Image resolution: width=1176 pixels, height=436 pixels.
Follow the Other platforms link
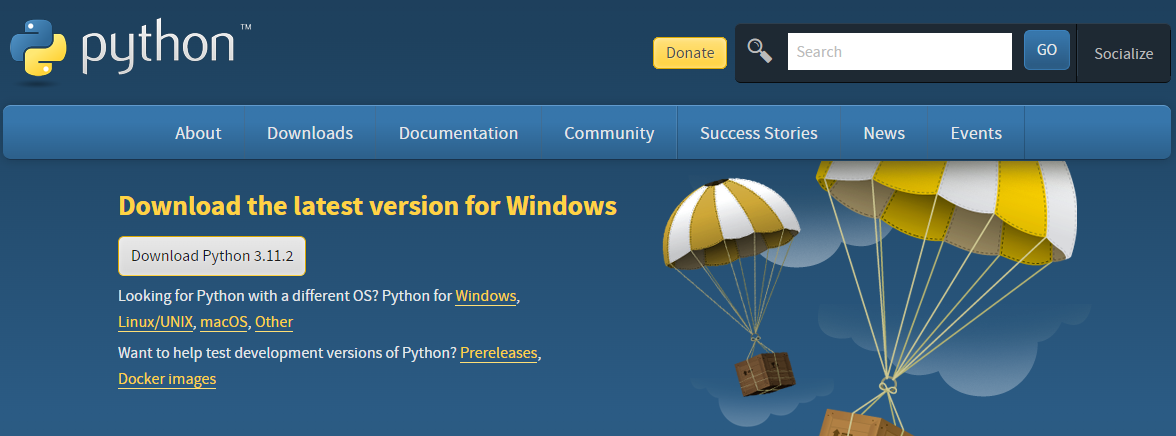(274, 323)
